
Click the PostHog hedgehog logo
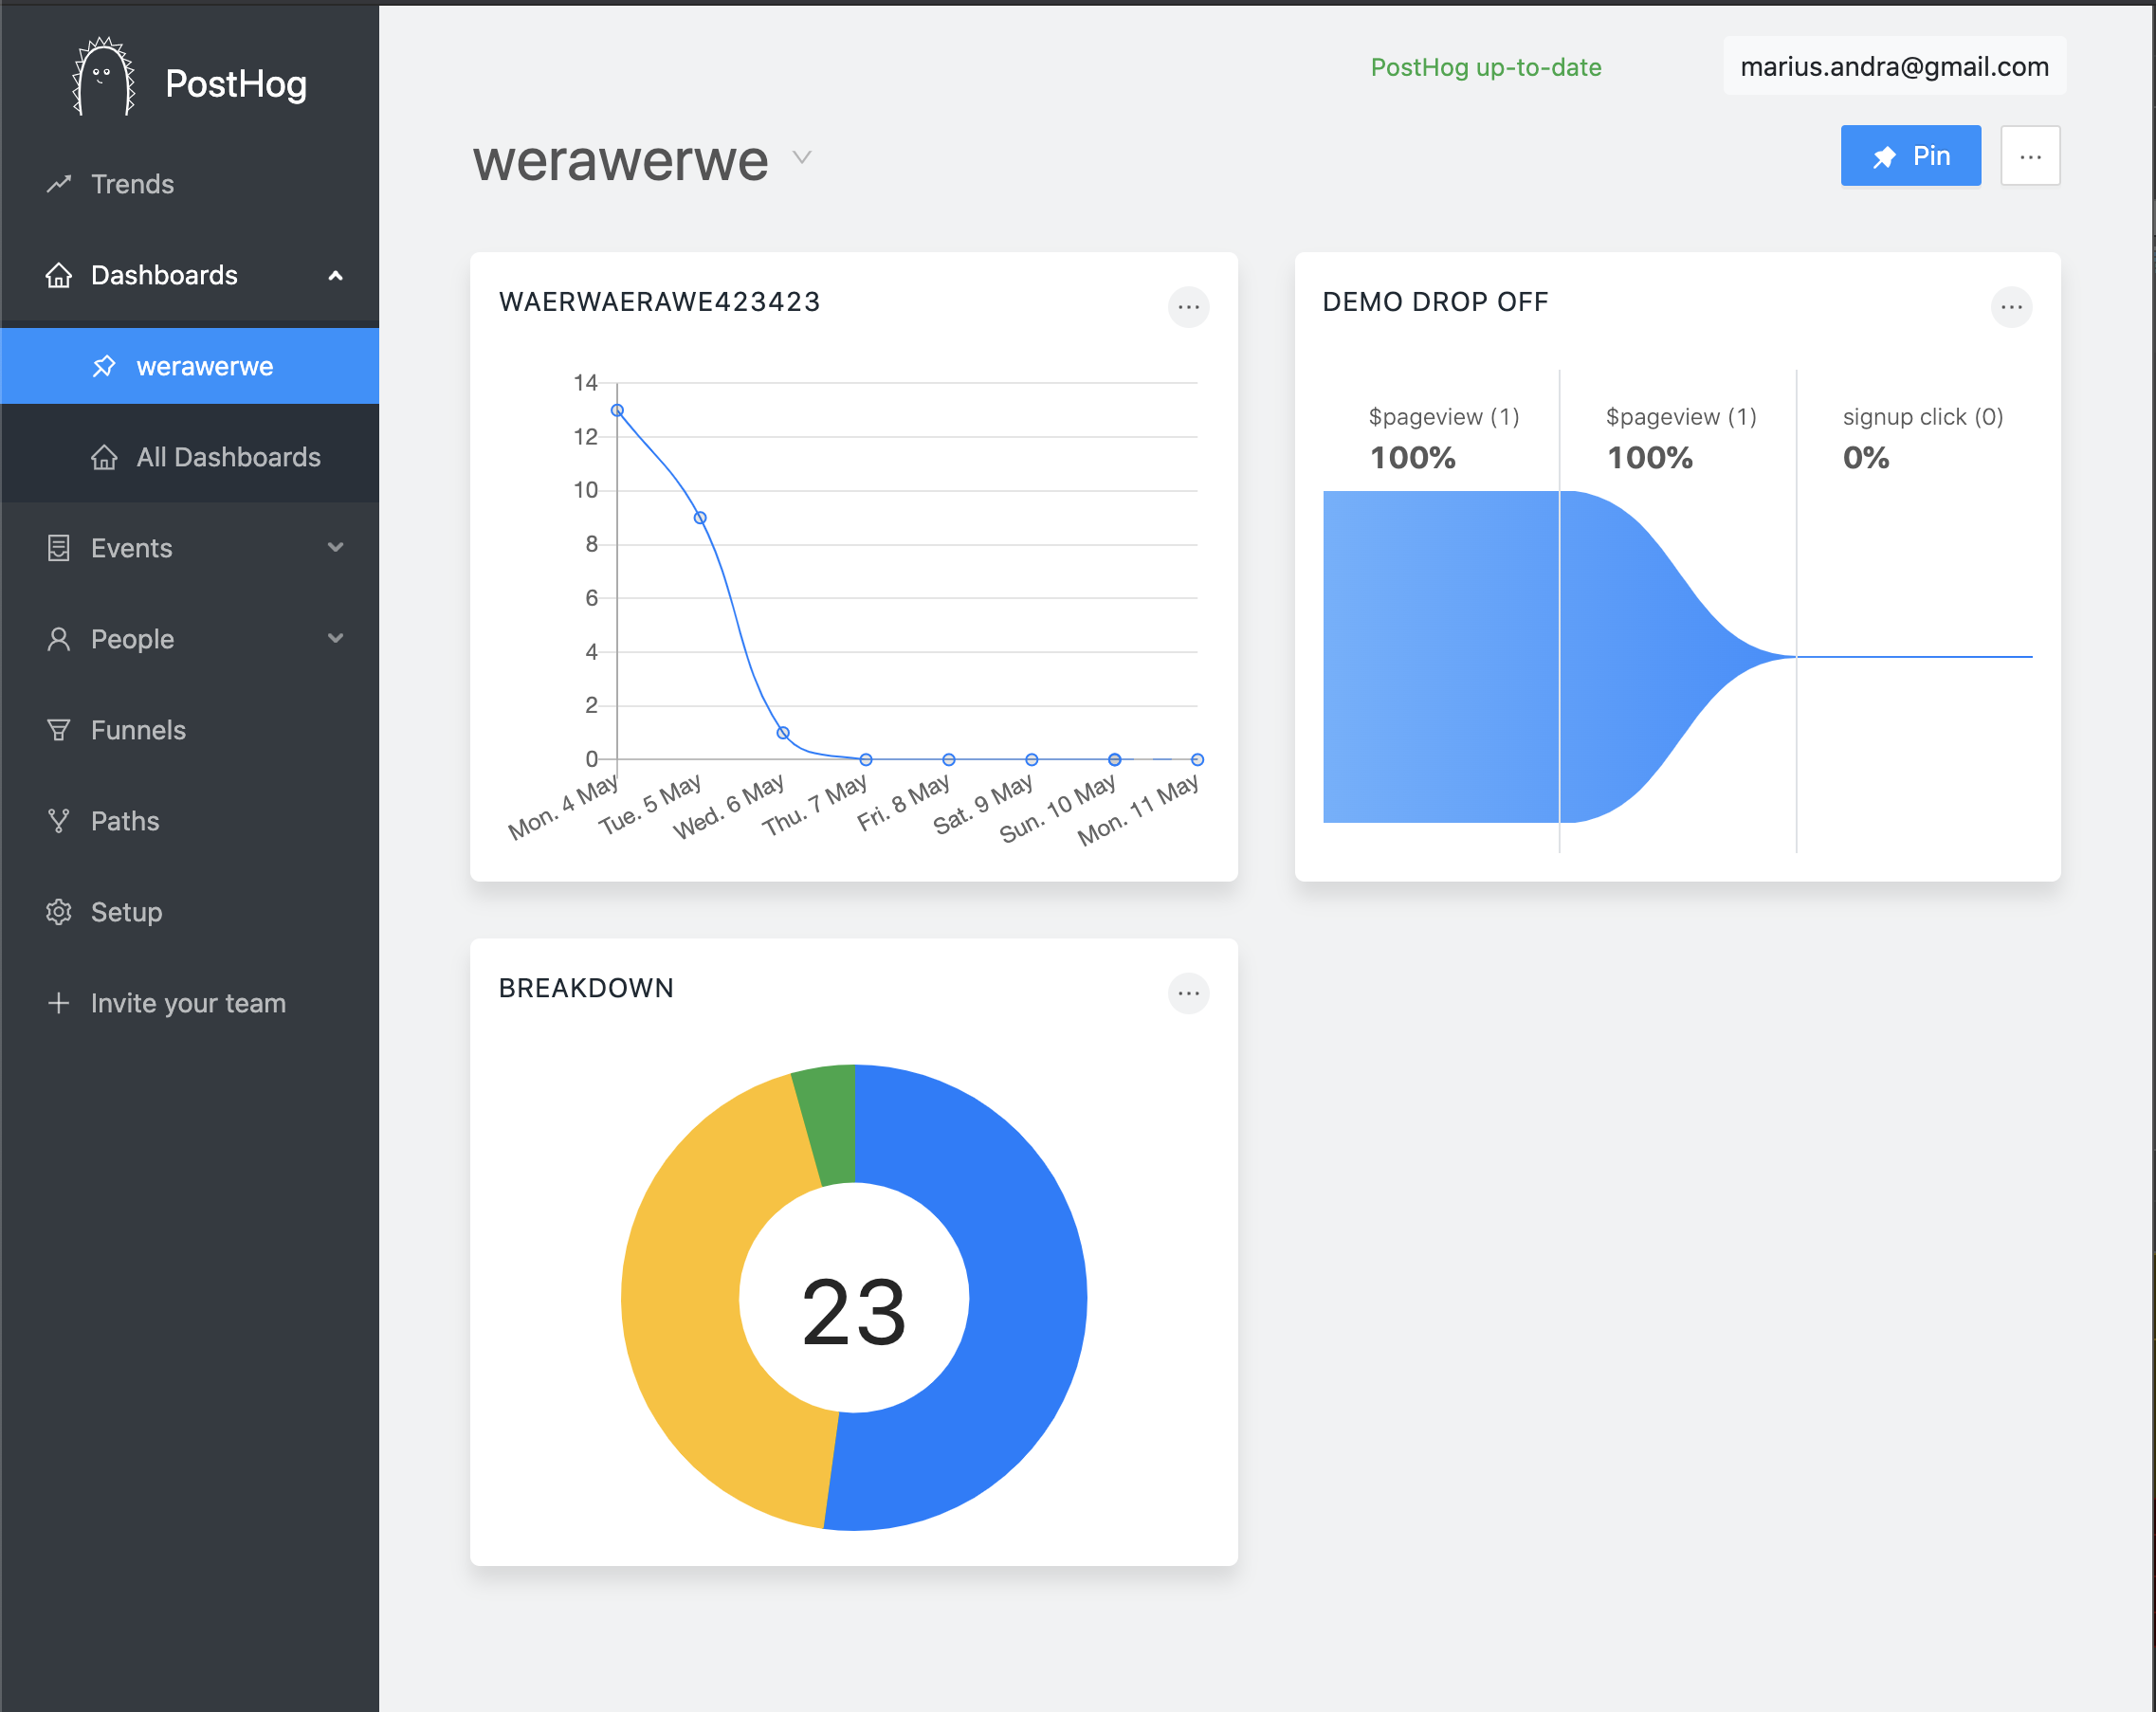pyautogui.click(x=103, y=78)
